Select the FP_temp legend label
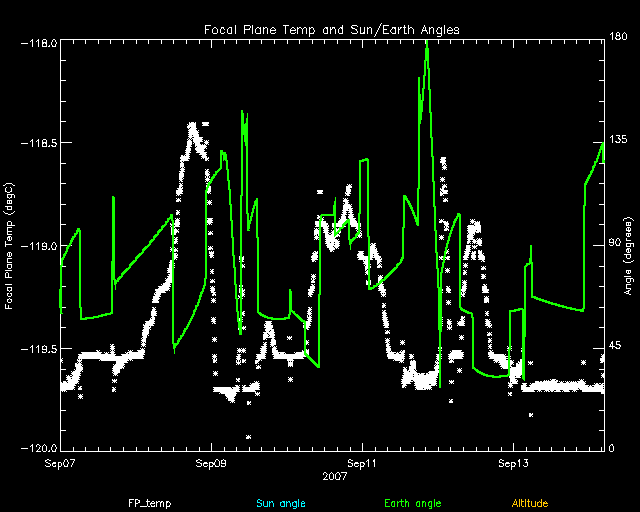The height and width of the screenshot is (512, 640). pyautogui.click(x=149, y=503)
